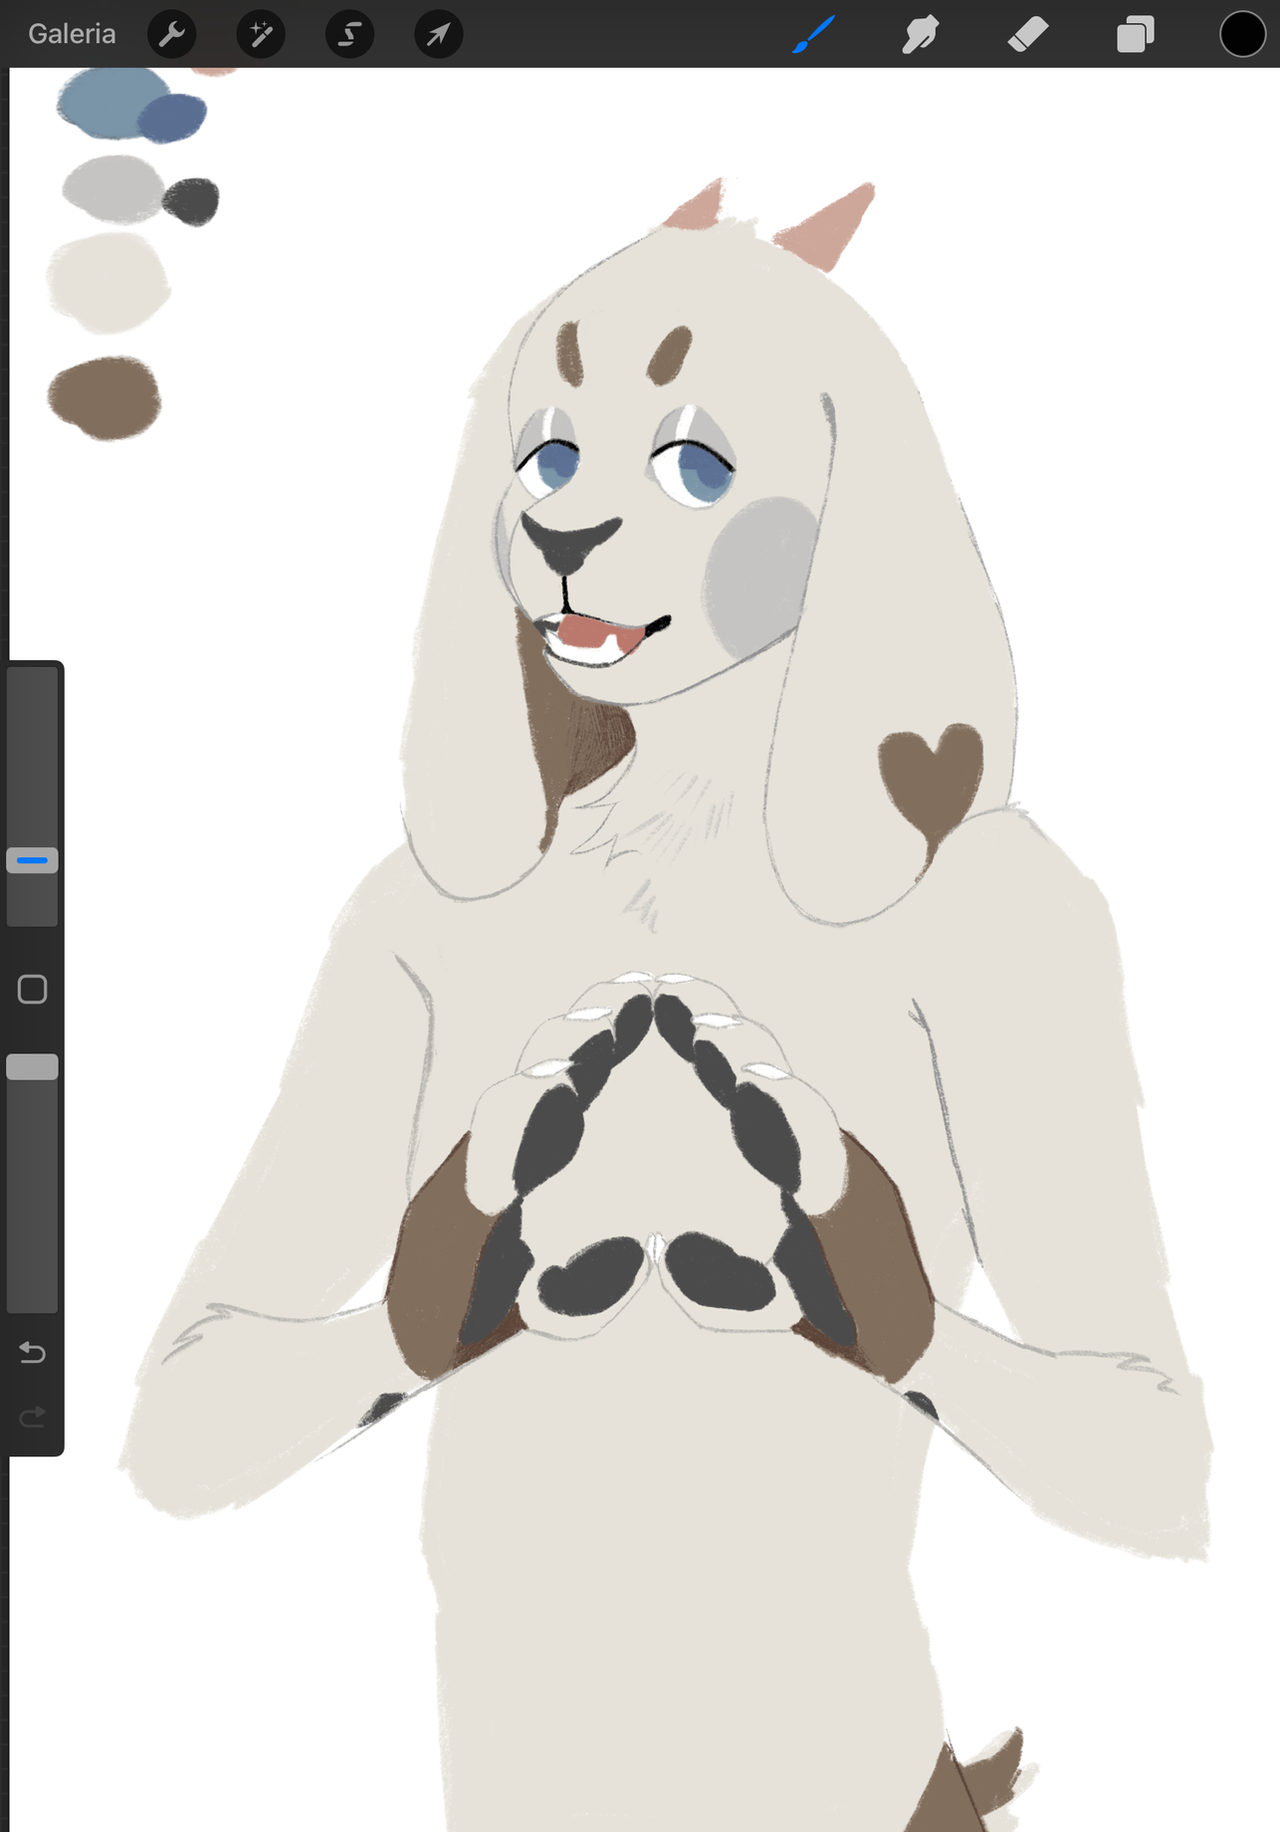Tap the dark blue palette blob
This screenshot has width=1280, height=1832.
(172, 118)
